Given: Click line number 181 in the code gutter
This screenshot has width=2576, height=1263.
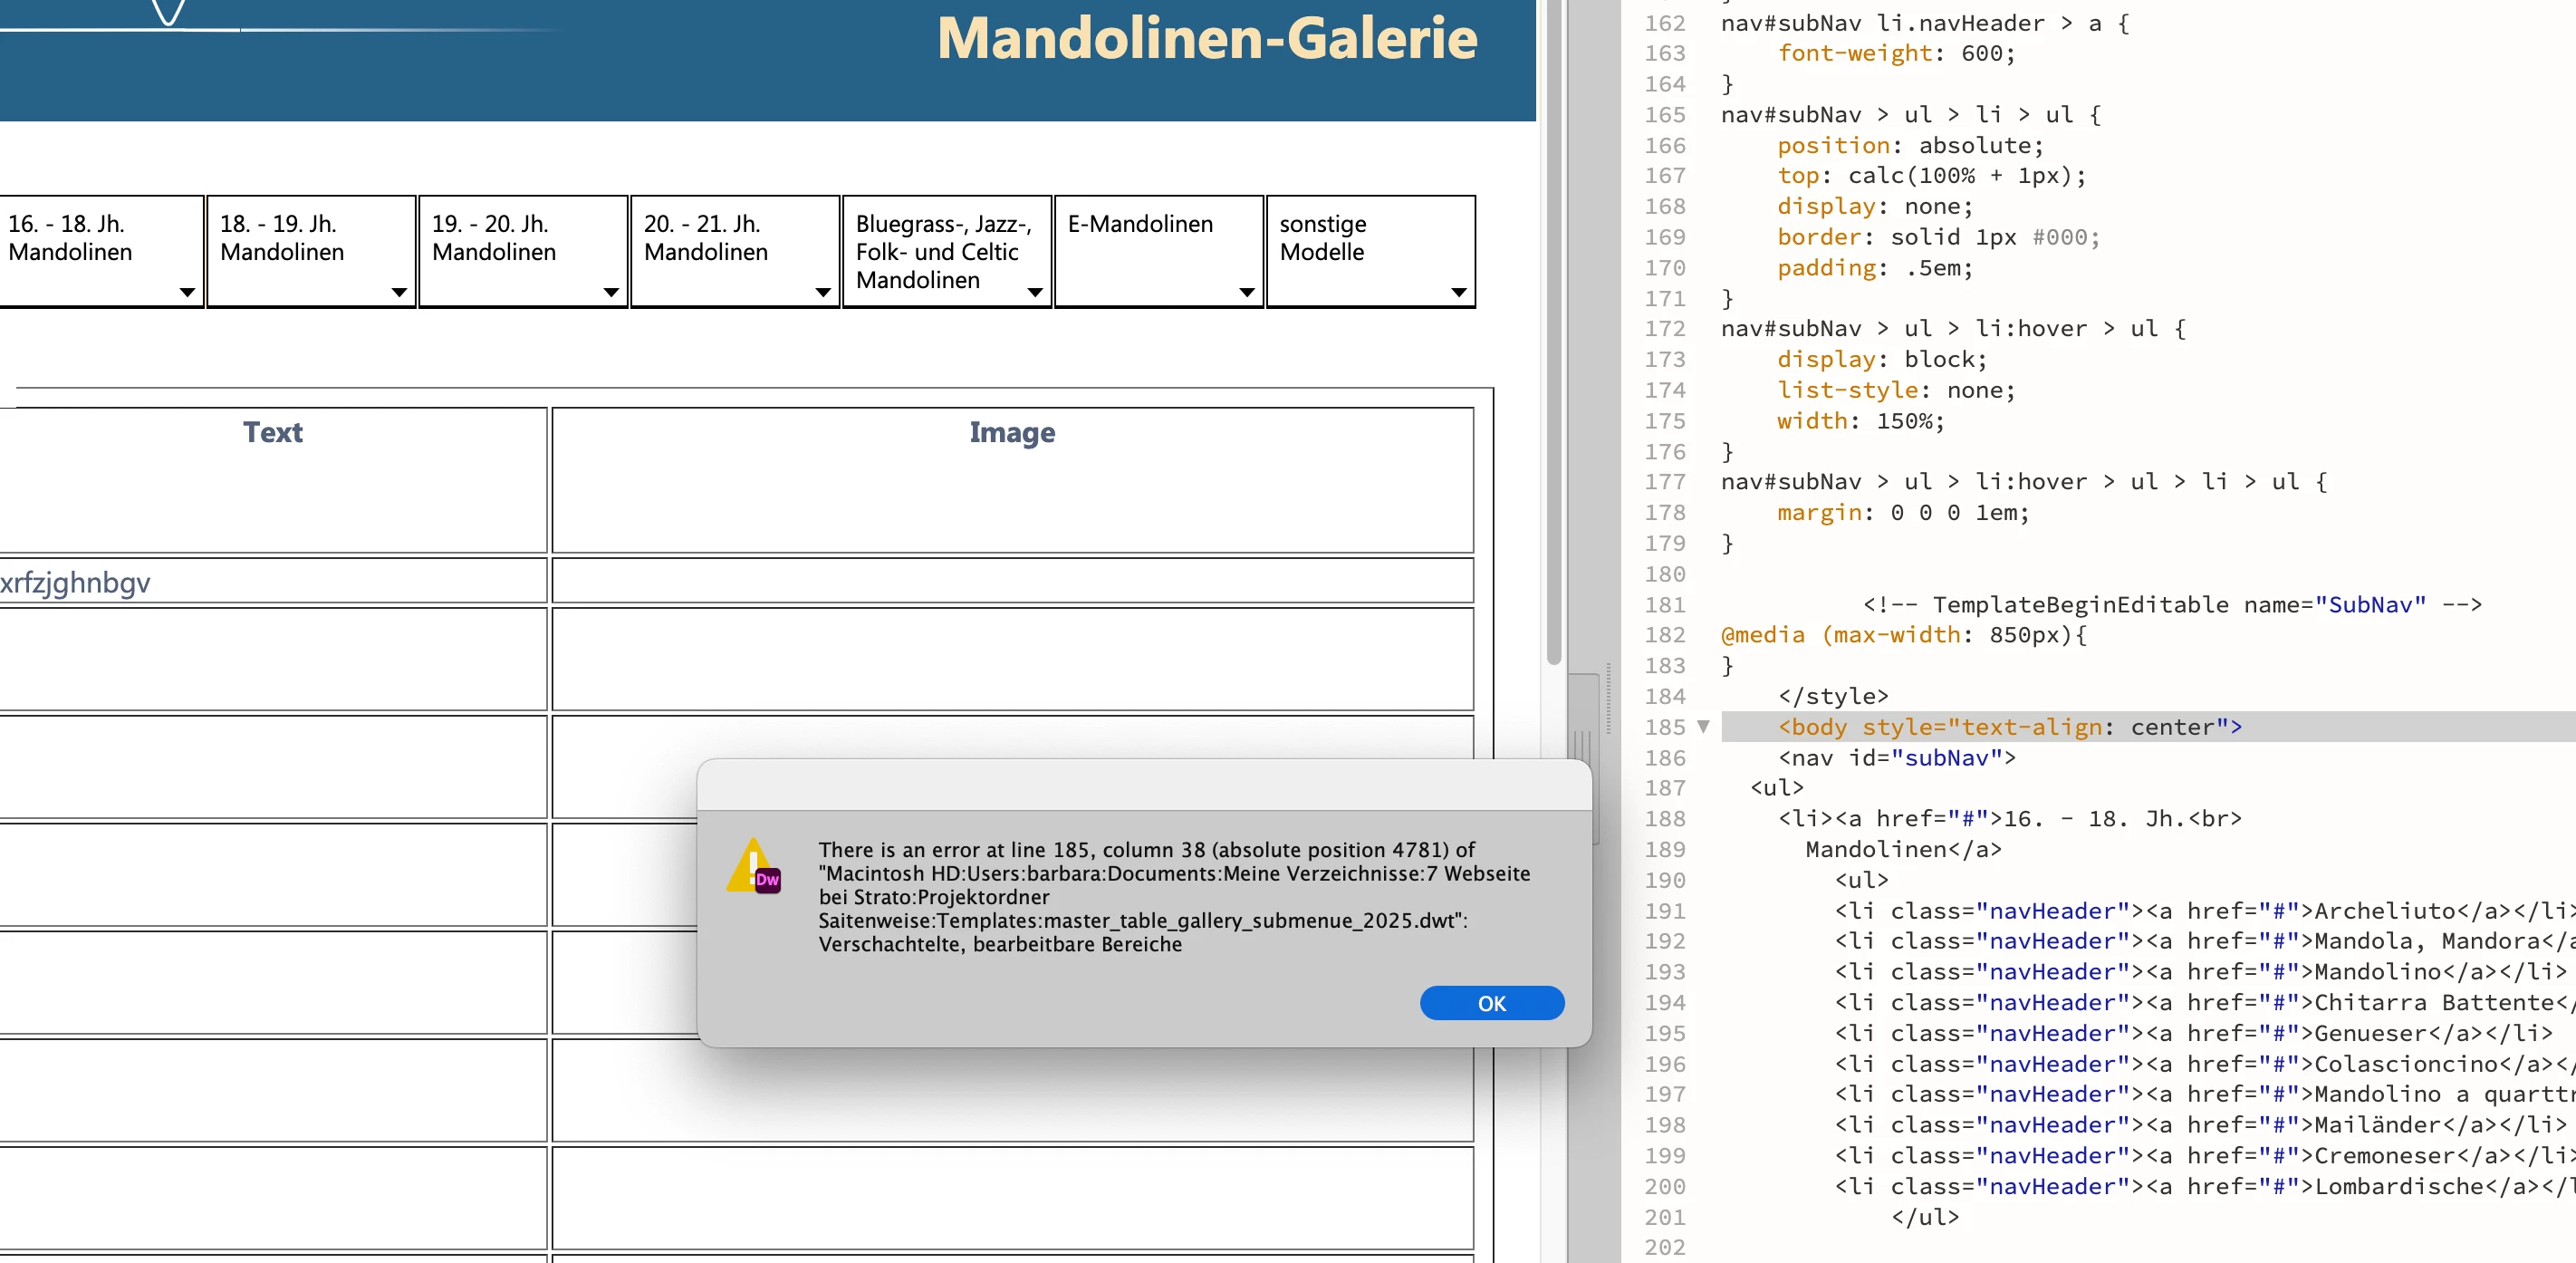Looking at the screenshot, I should pyautogui.click(x=1664, y=604).
